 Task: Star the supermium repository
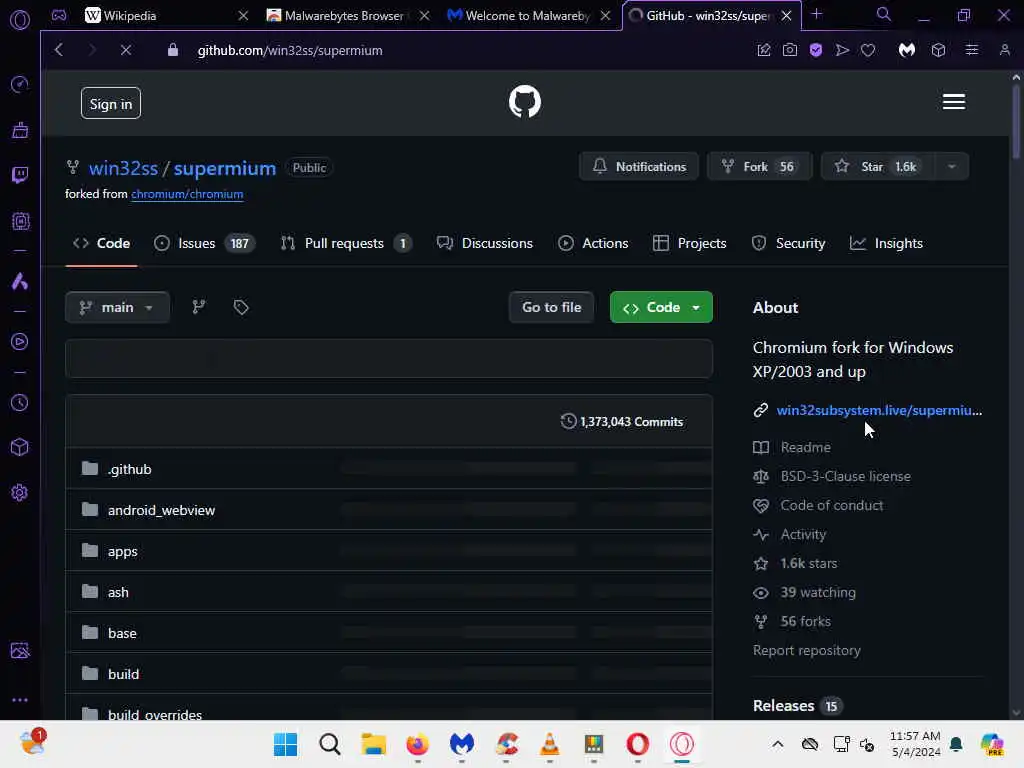pos(878,167)
